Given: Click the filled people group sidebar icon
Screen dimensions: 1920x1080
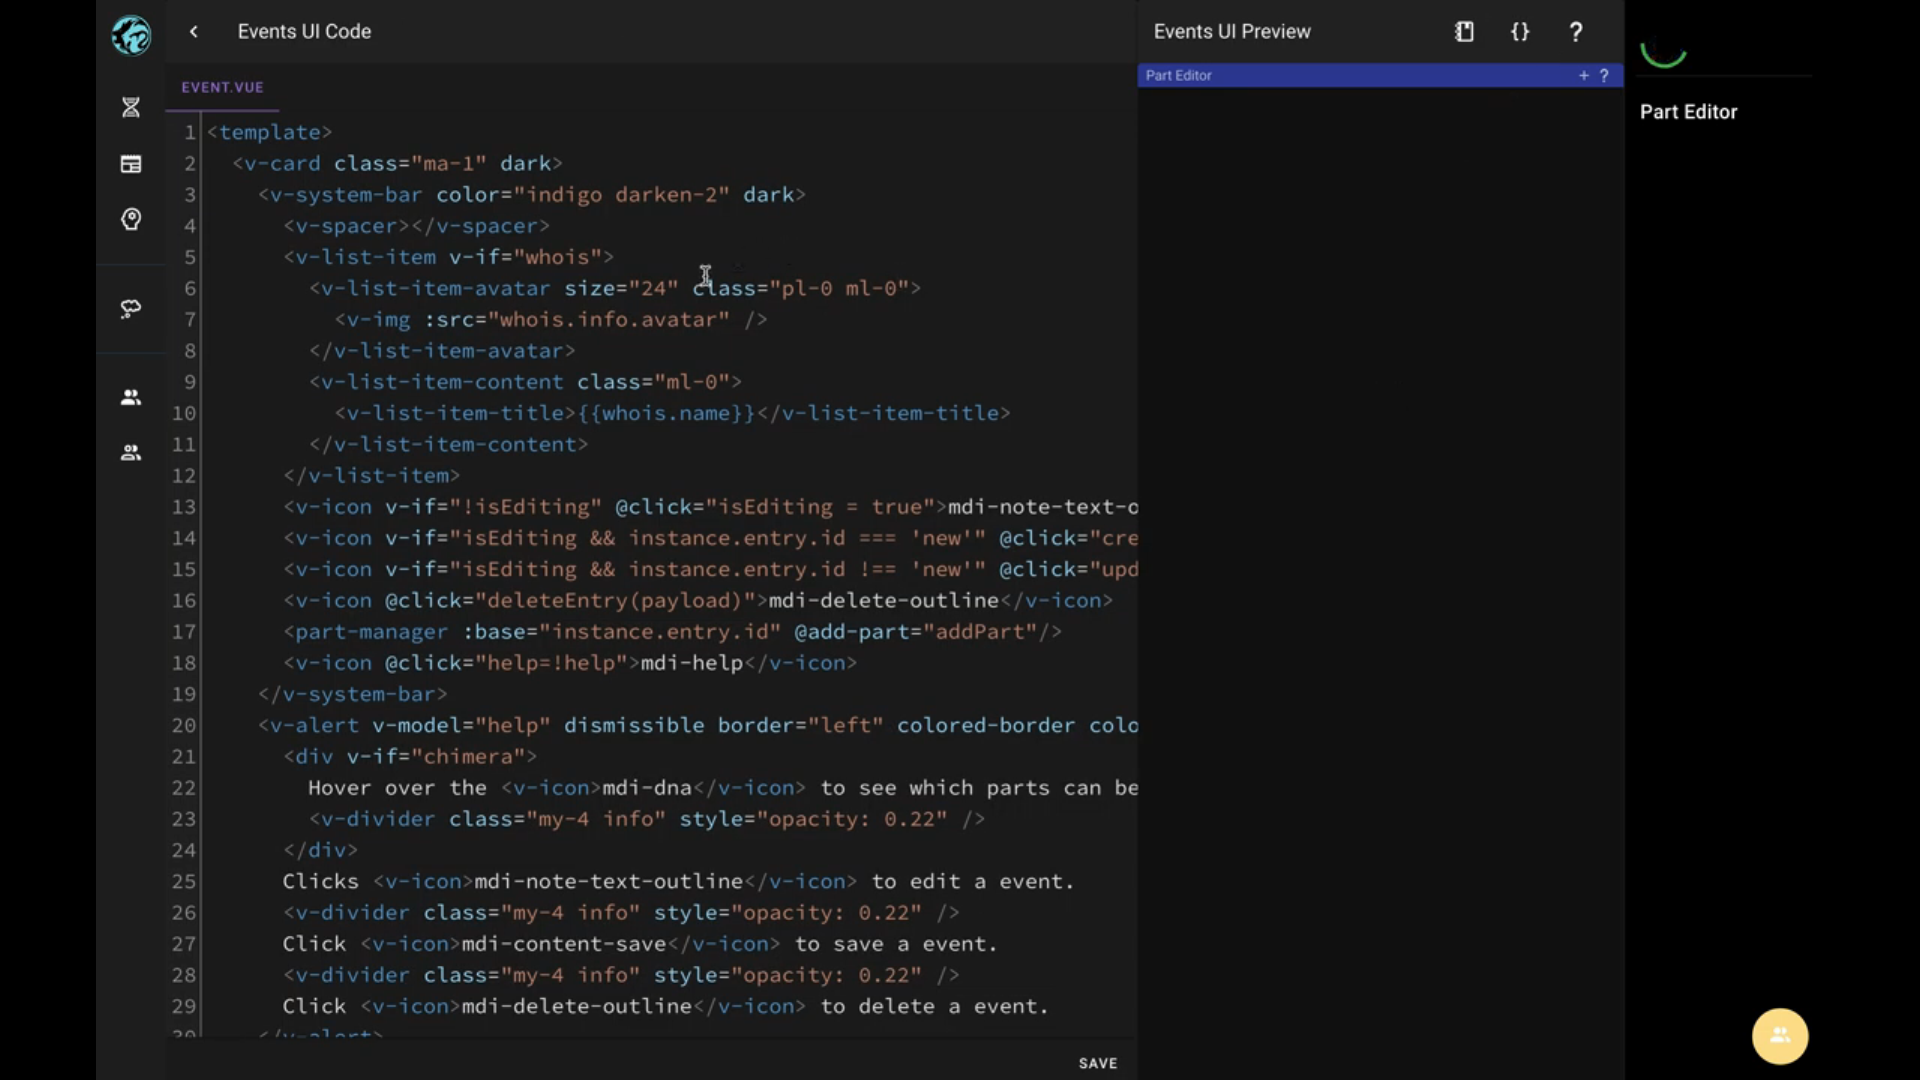Looking at the screenshot, I should tap(131, 398).
